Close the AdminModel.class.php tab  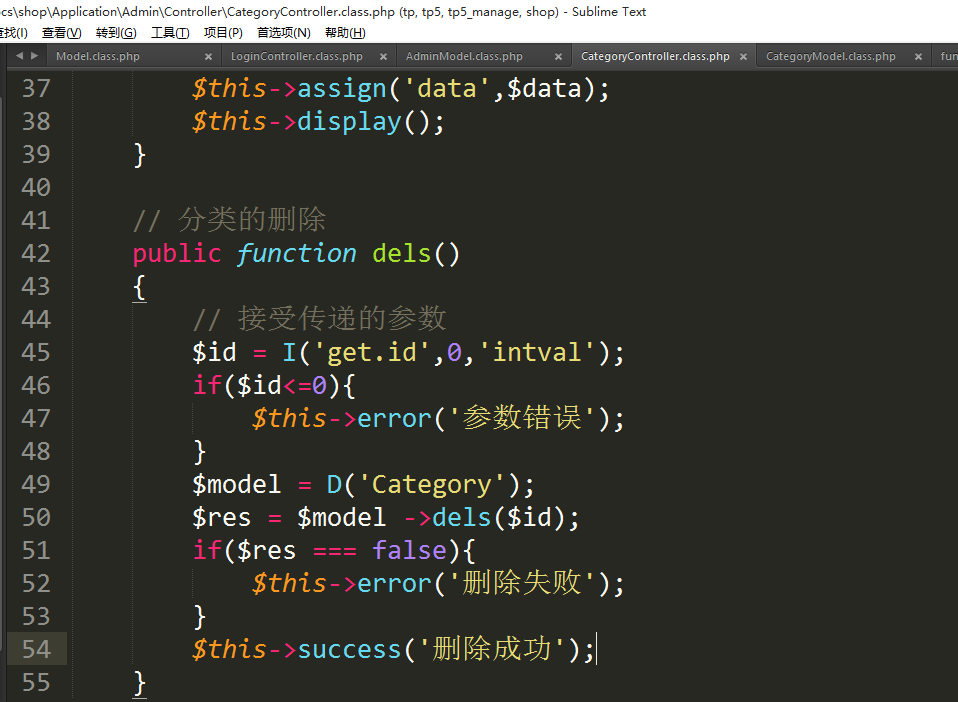tap(558, 57)
